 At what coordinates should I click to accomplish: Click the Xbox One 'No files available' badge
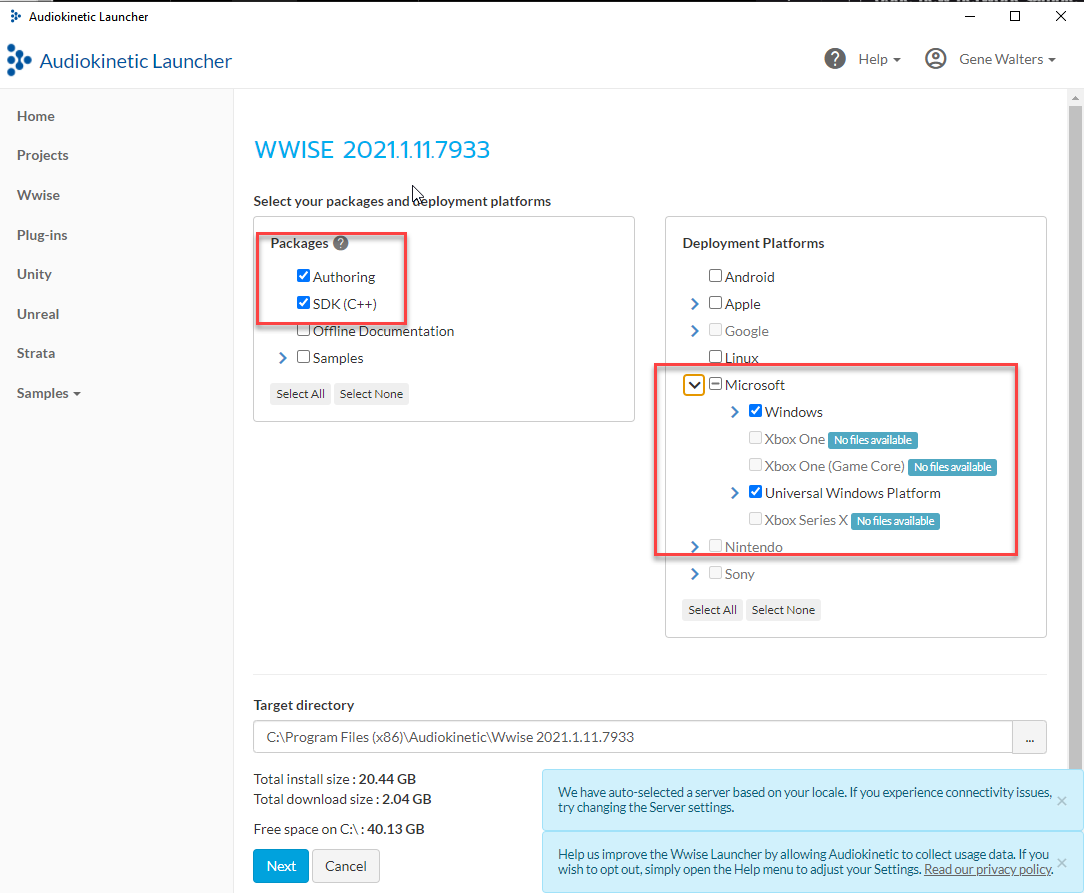(872, 440)
